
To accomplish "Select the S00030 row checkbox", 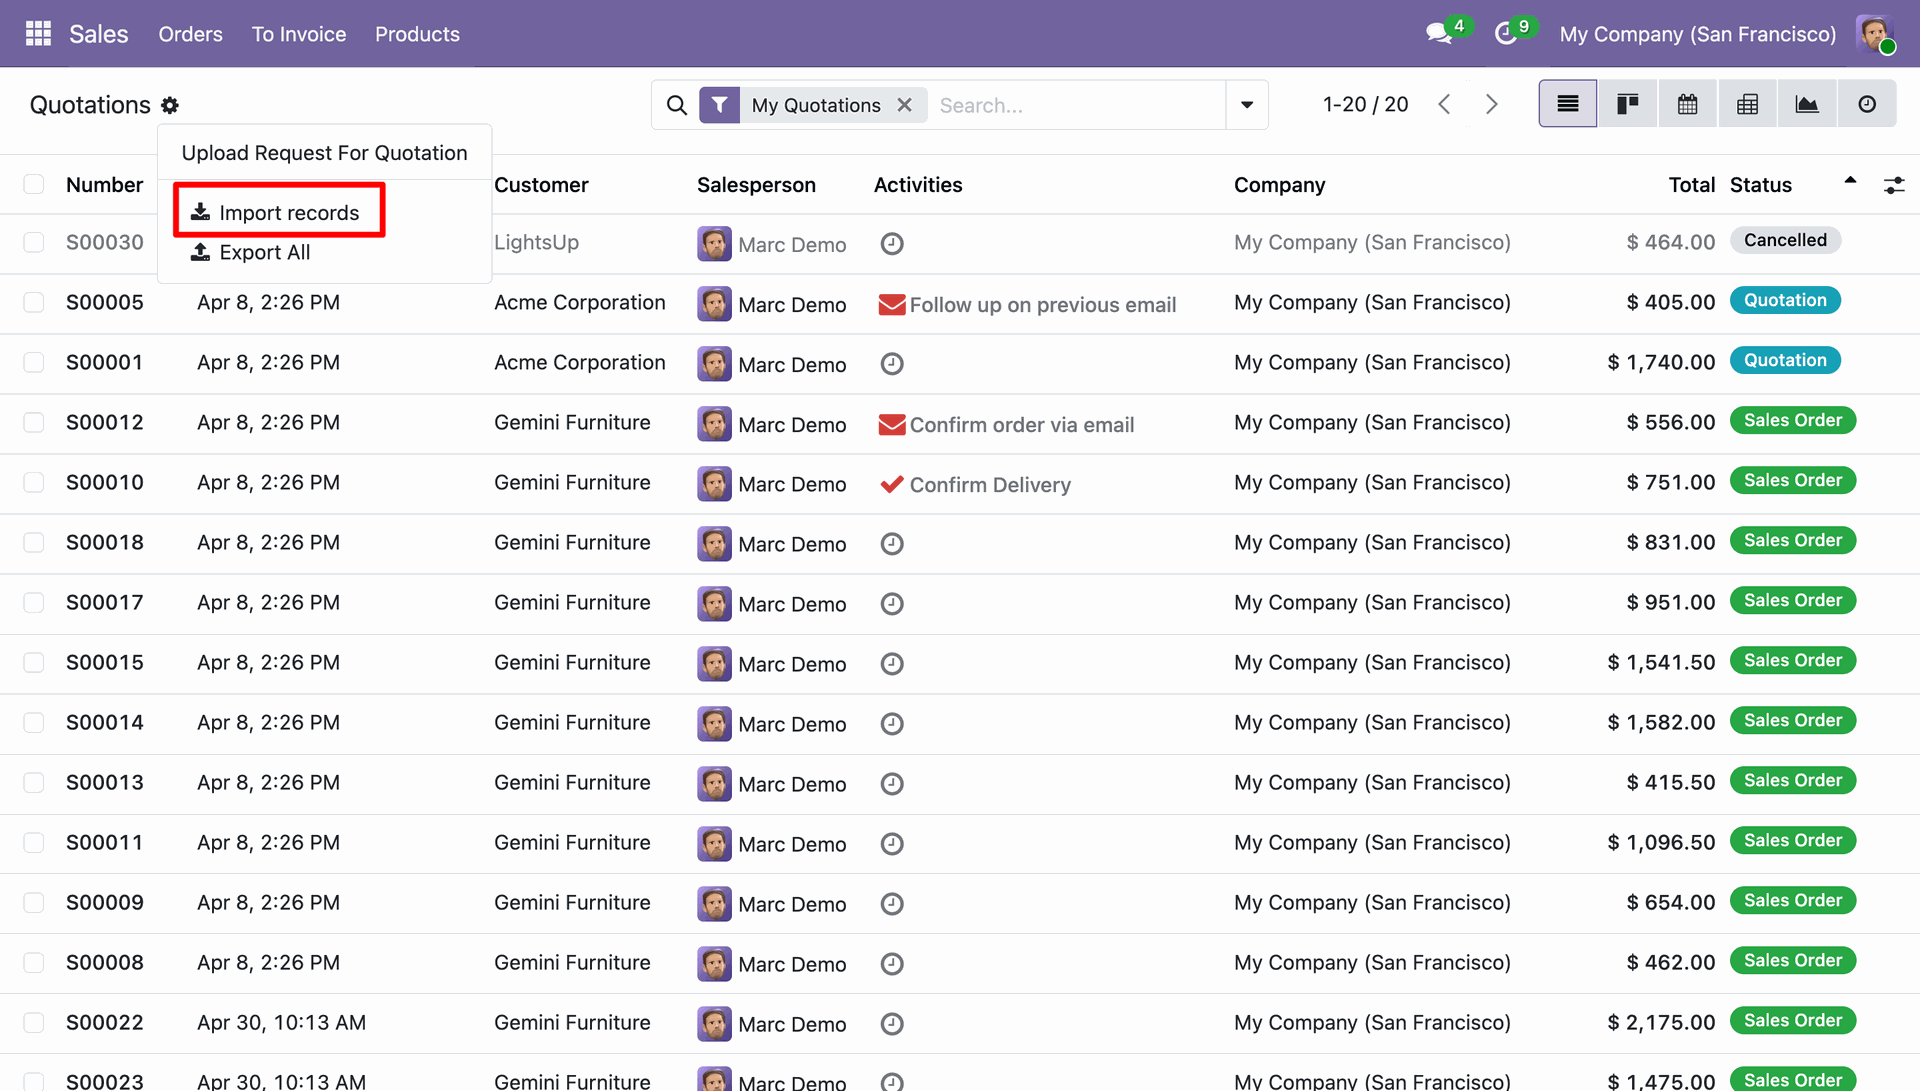I will coord(34,242).
